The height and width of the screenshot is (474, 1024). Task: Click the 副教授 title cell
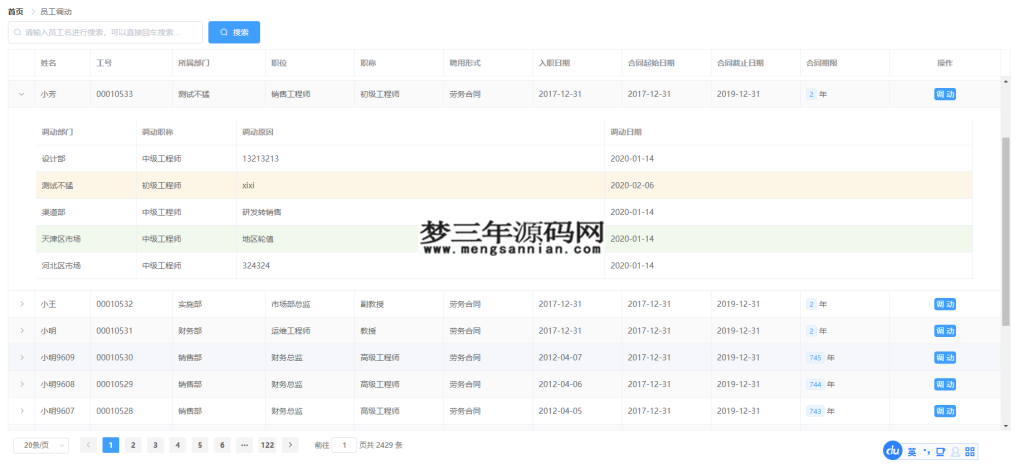372,304
